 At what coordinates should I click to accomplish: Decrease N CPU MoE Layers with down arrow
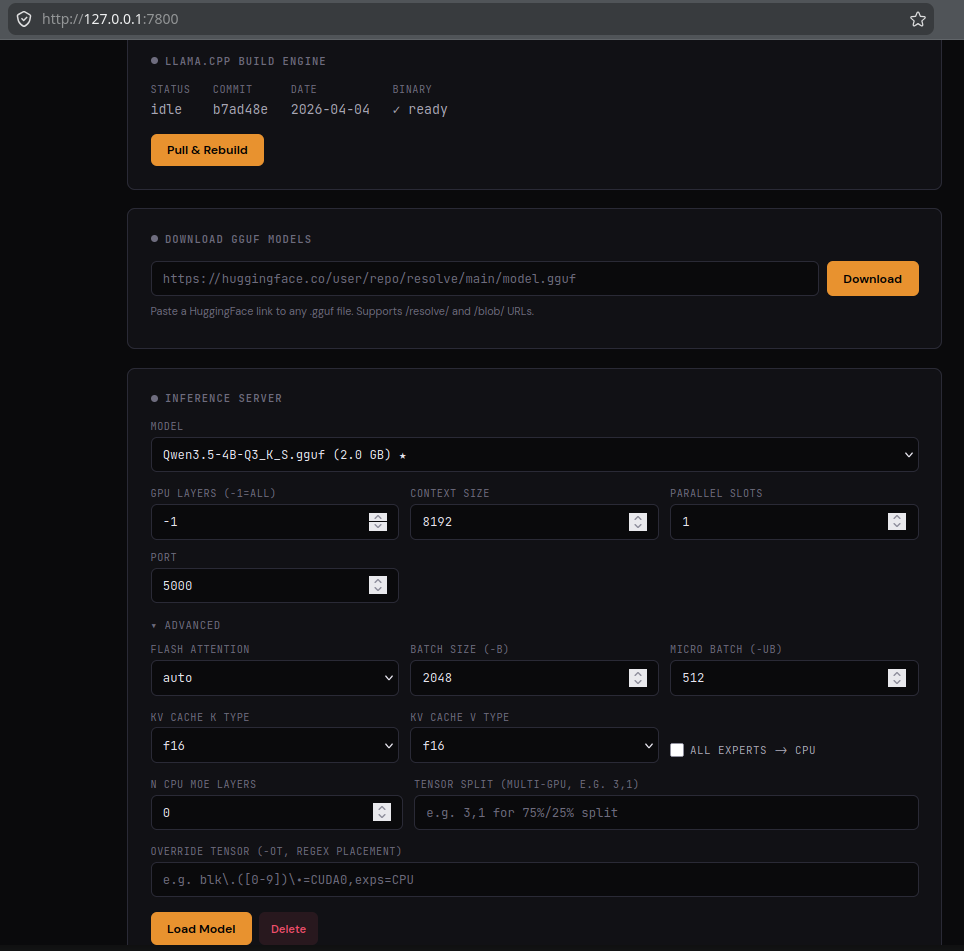click(382, 817)
